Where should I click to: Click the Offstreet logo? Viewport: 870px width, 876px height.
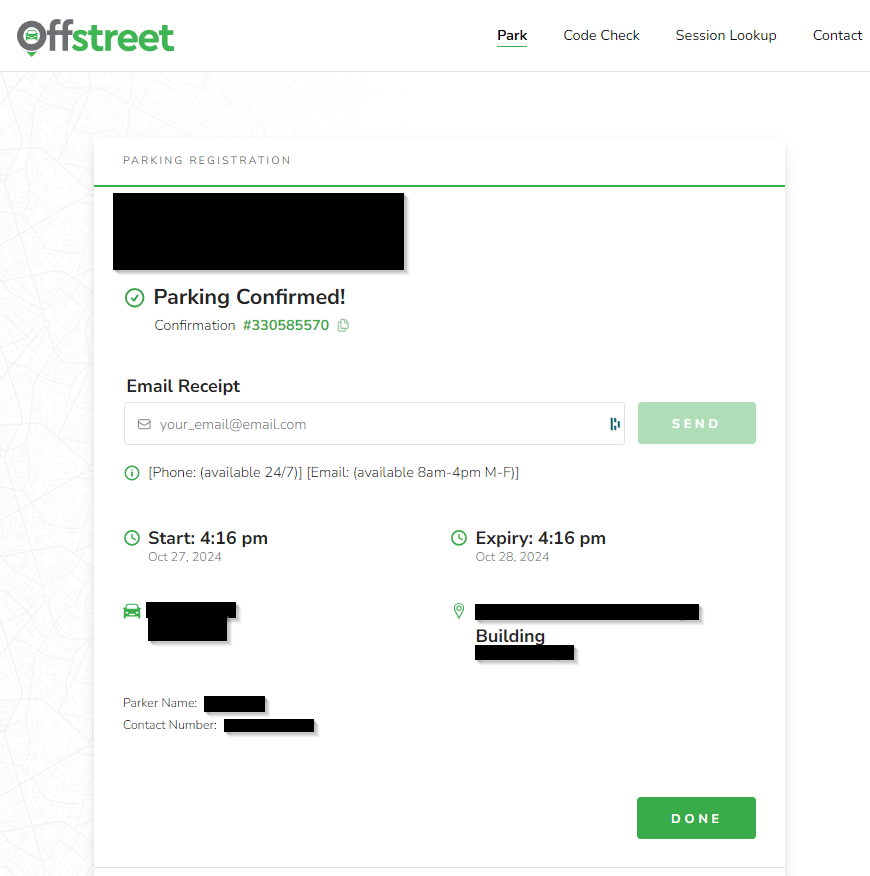coord(96,38)
